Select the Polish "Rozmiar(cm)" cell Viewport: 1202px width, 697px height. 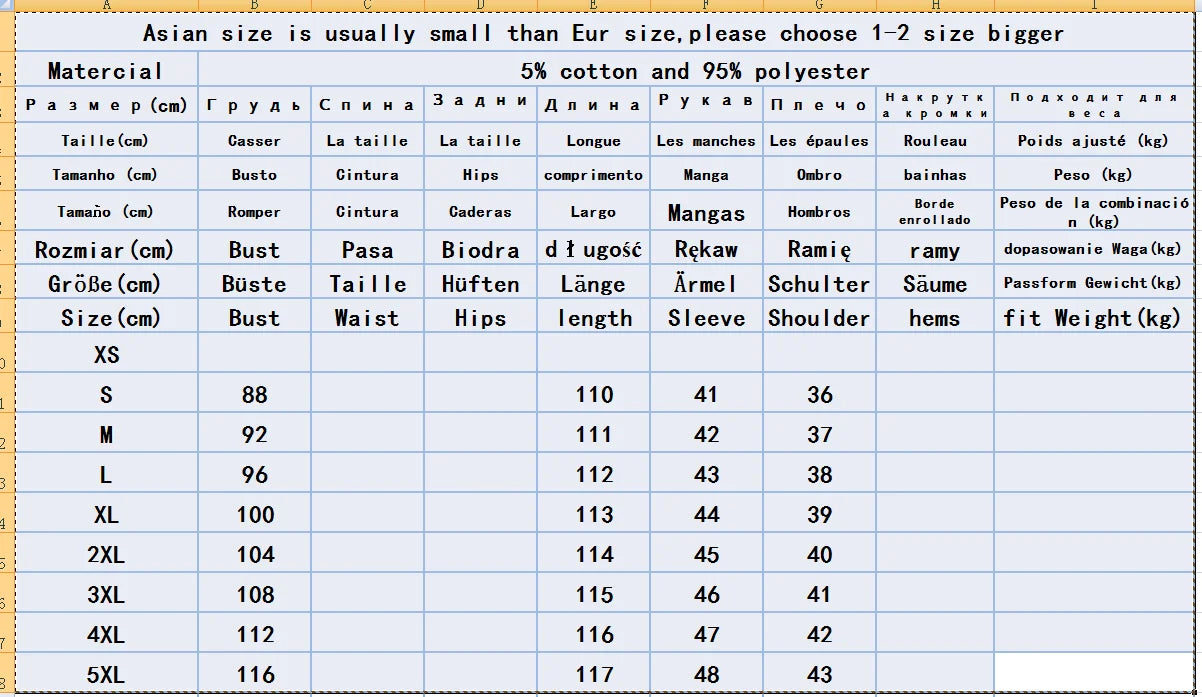coord(104,250)
